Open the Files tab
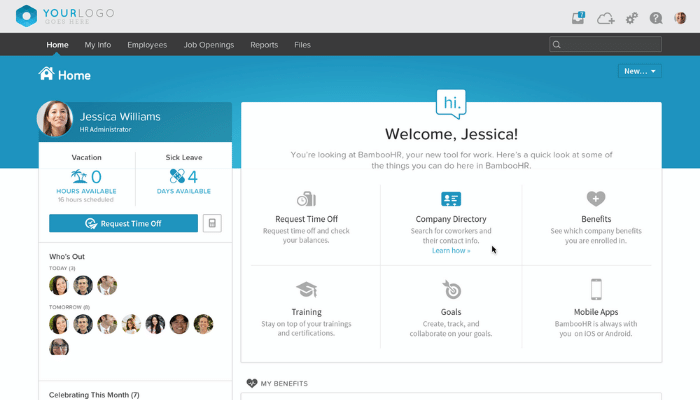Image resolution: width=700 pixels, height=400 pixels. pos(302,45)
